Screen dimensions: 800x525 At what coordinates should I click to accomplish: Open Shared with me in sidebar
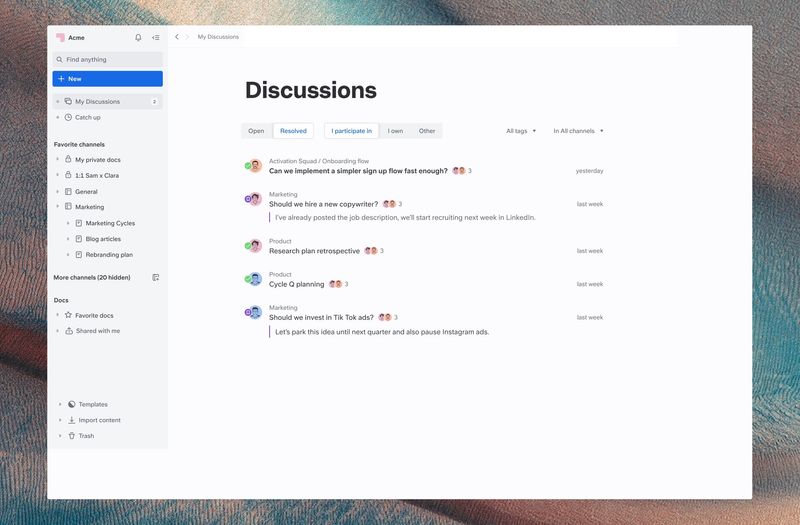click(x=98, y=331)
